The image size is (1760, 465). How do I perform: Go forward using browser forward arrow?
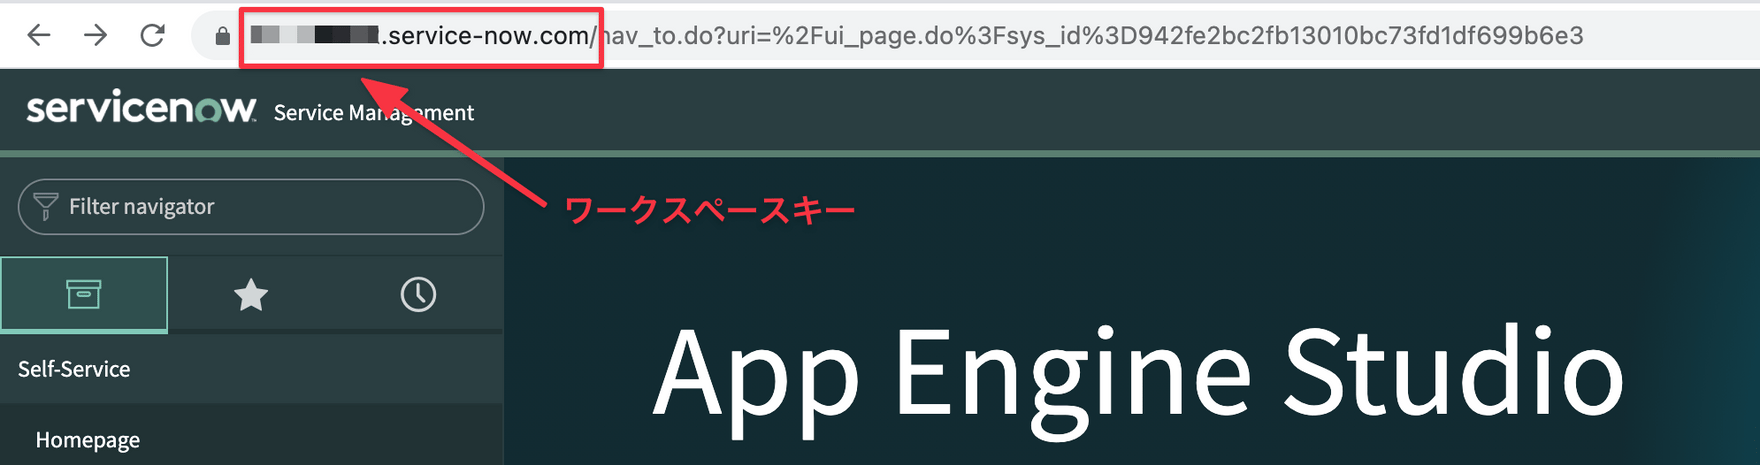click(x=95, y=36)
